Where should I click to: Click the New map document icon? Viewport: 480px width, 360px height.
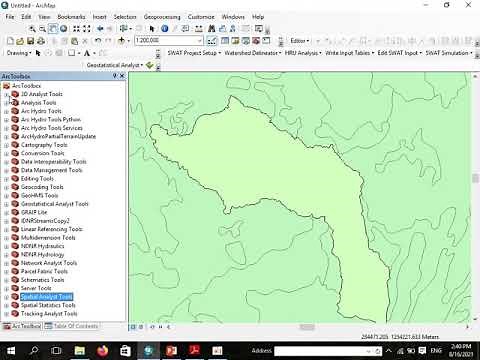10,41
